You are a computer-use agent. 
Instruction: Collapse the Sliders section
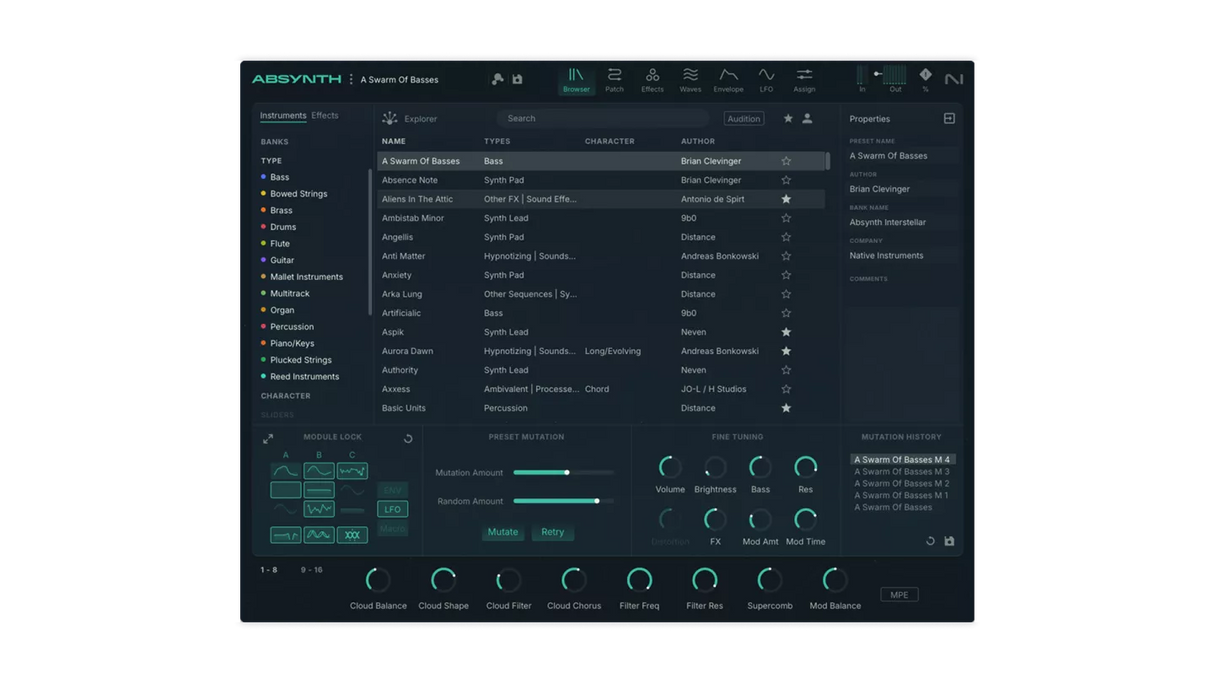point(282,415)
